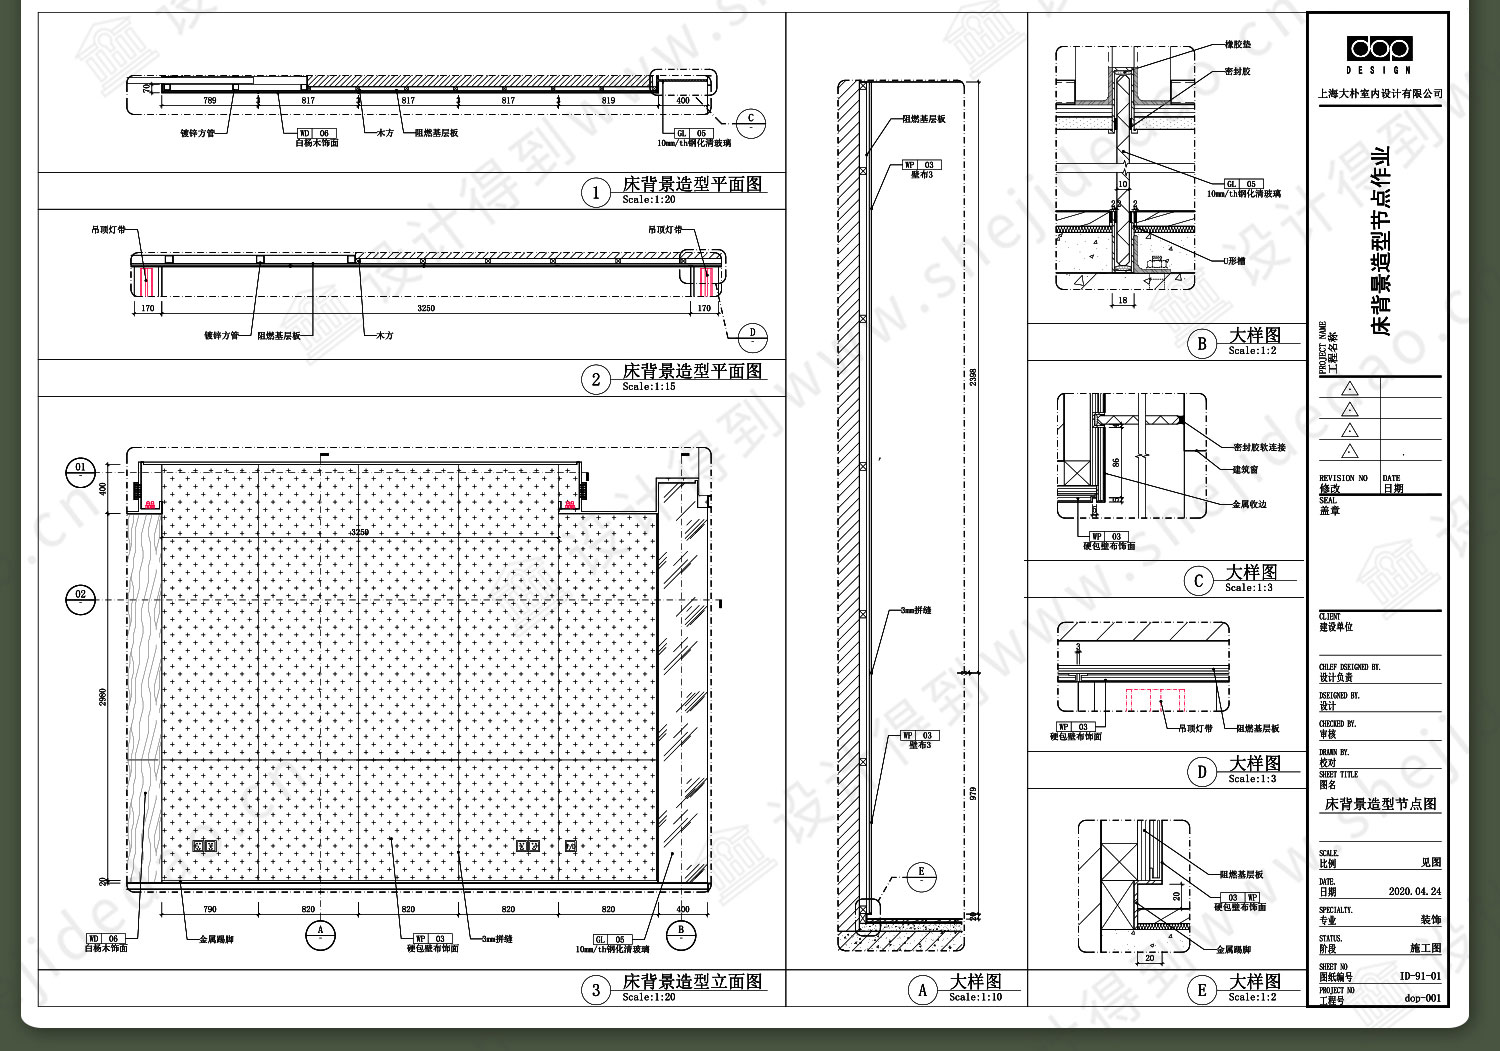Select the company name 上海大朴室内设计有限公司
The image size is (1500, 1051).
coord(1380,93)
